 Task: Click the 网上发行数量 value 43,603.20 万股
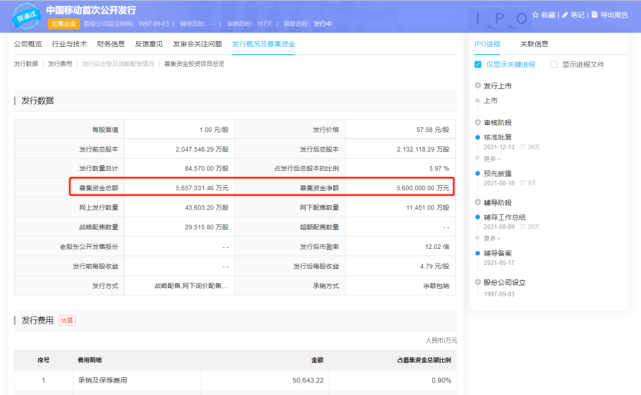pos(206,207)
